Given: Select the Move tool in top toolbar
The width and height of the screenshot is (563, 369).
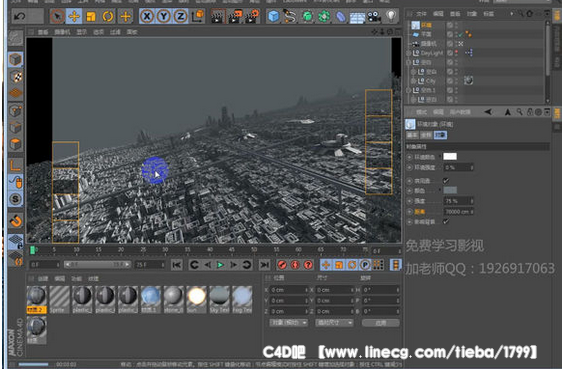Looking at the screenshot, I should point(74,16).
